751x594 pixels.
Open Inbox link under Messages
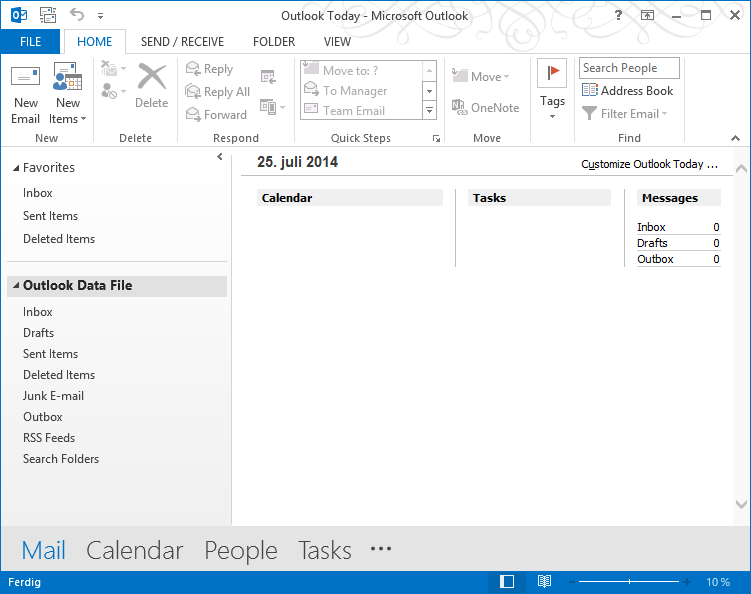[651, 227]
